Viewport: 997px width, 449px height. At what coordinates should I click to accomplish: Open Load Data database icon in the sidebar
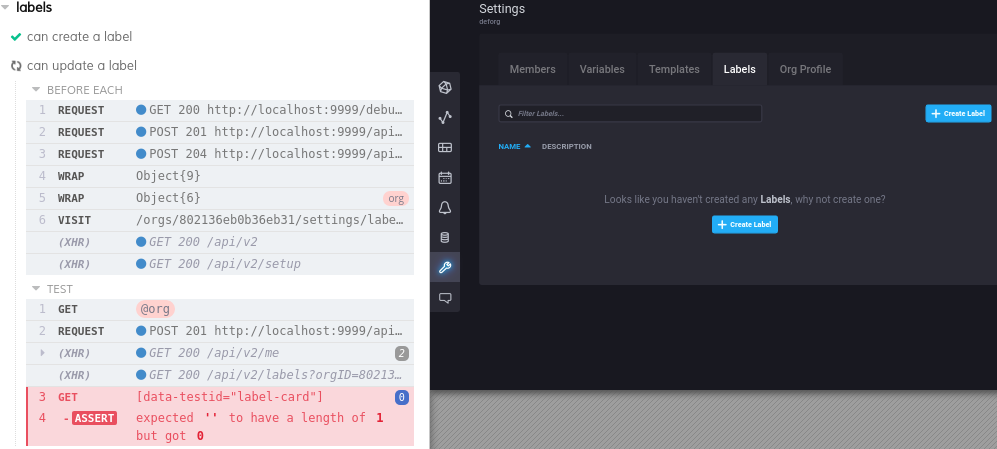445,238
